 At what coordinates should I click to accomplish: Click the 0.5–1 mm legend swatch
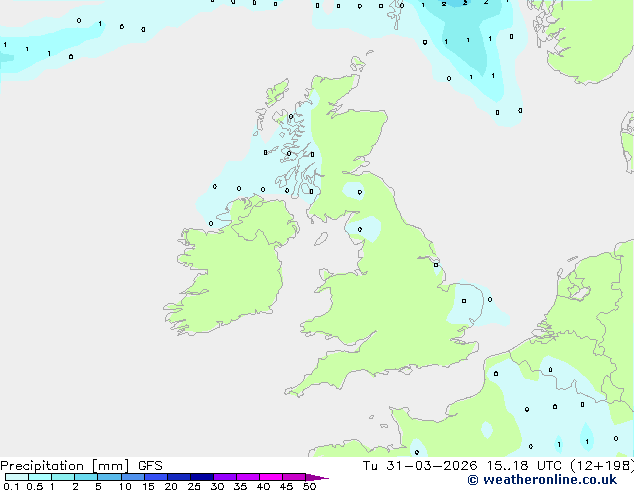(x=40, y=477)
